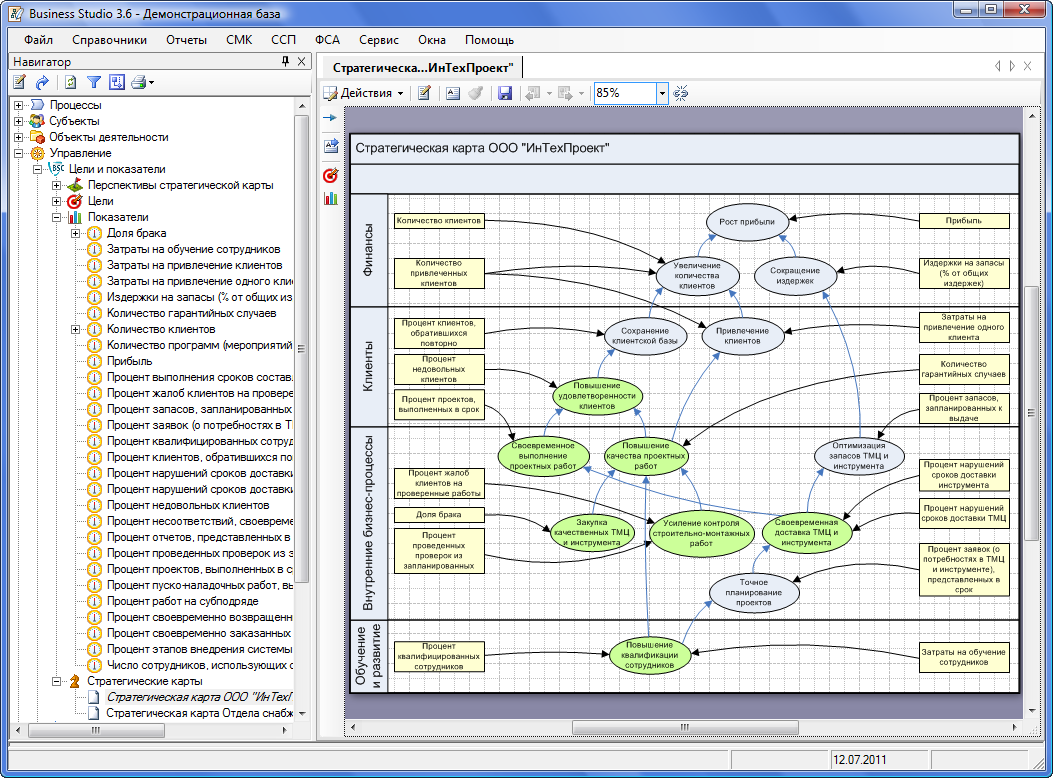Click the edit properties icon in Navigator toolbar
Viewport: 1053px width, 778px height.
click(20, 83)
